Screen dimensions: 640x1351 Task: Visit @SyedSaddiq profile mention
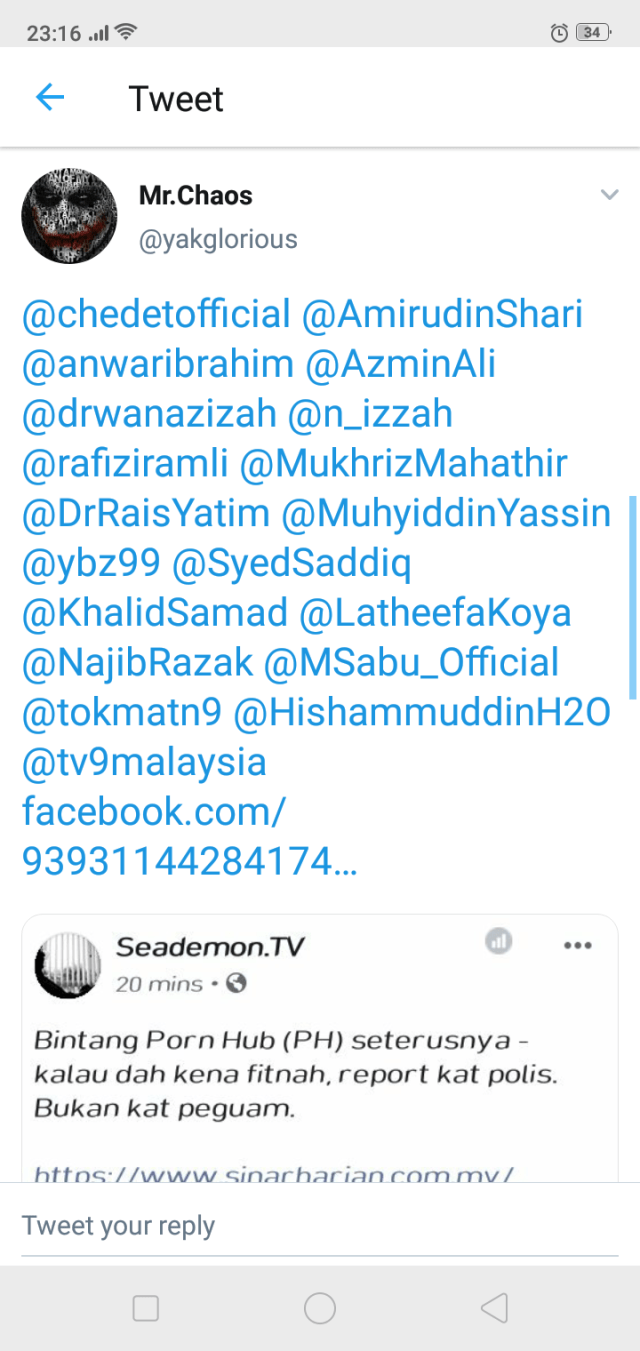click(291, 564)
